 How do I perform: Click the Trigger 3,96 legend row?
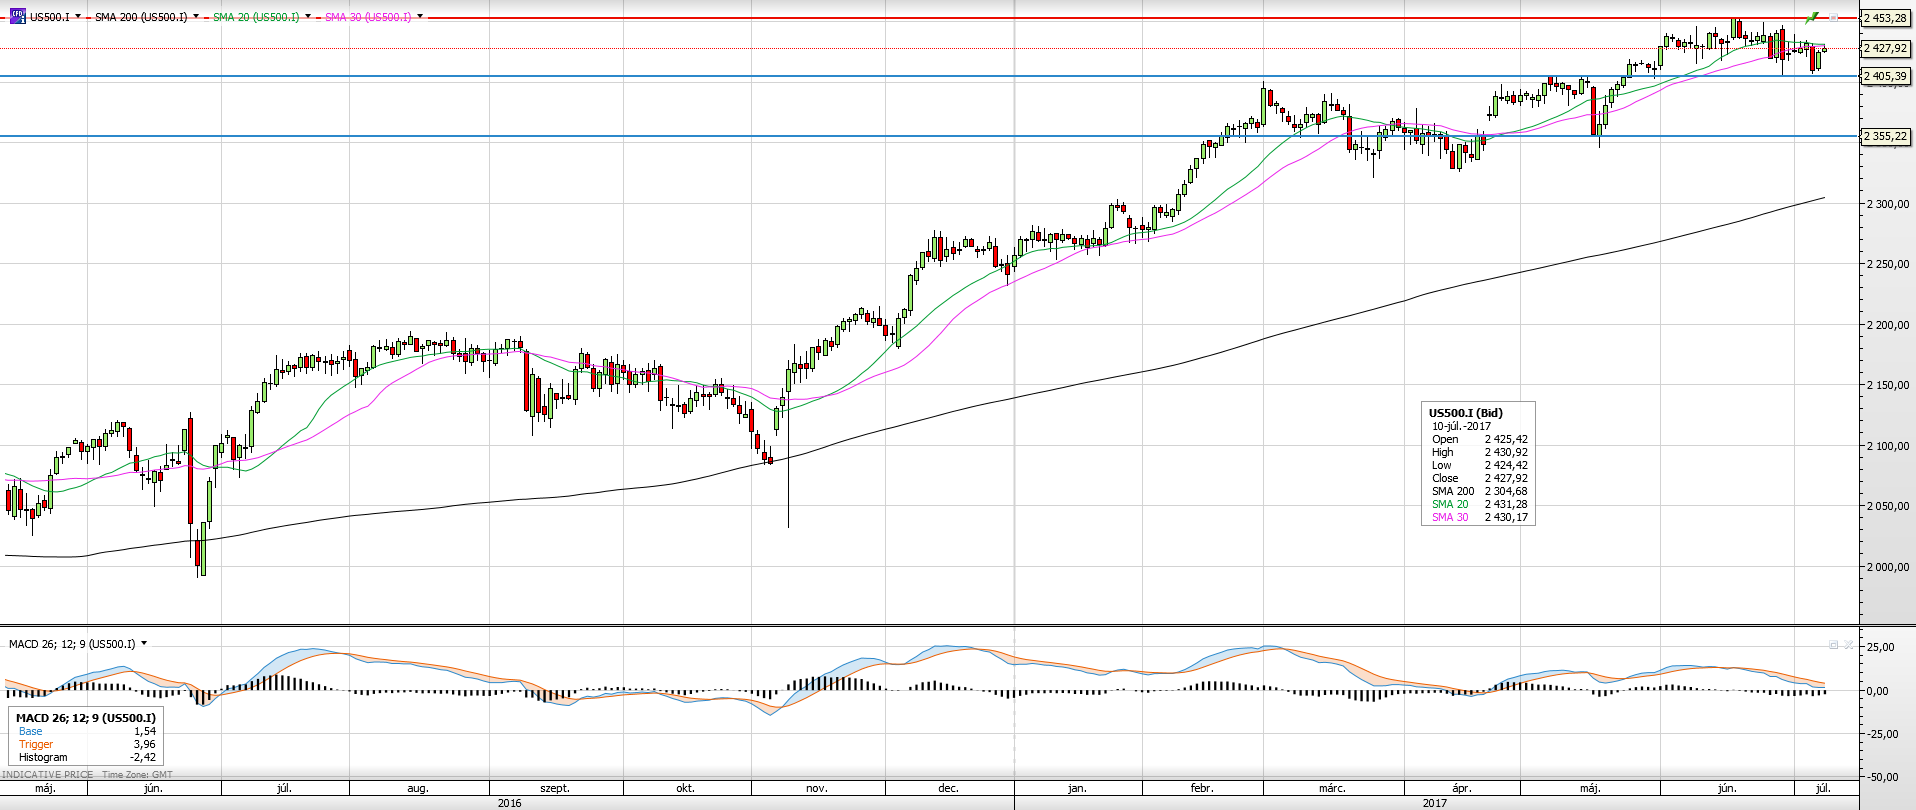[x=87, y=744]
